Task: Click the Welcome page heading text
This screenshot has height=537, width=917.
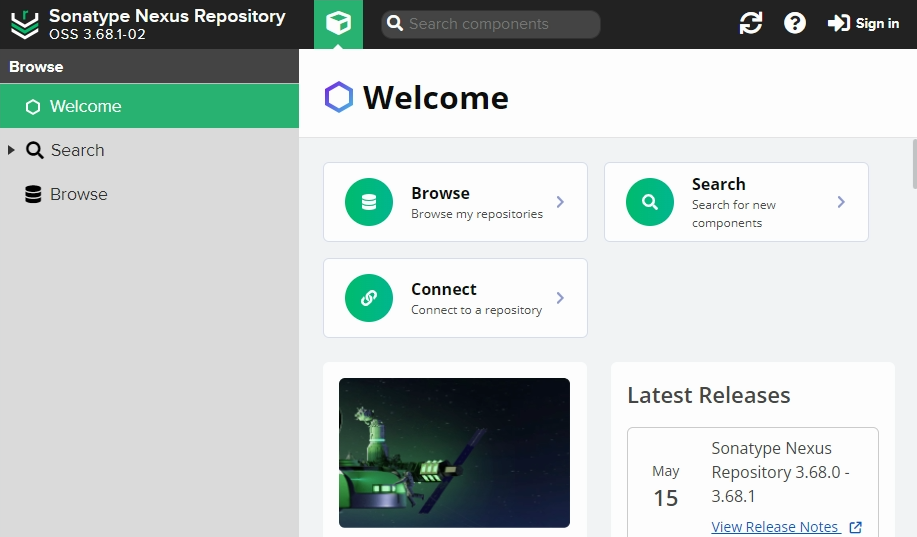Action: 436,97
